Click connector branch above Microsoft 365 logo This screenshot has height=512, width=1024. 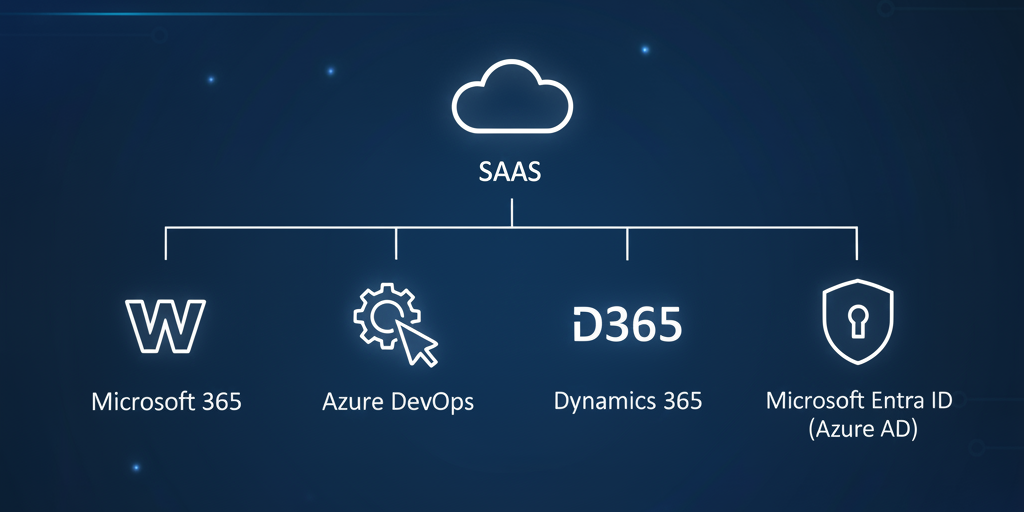166,244
